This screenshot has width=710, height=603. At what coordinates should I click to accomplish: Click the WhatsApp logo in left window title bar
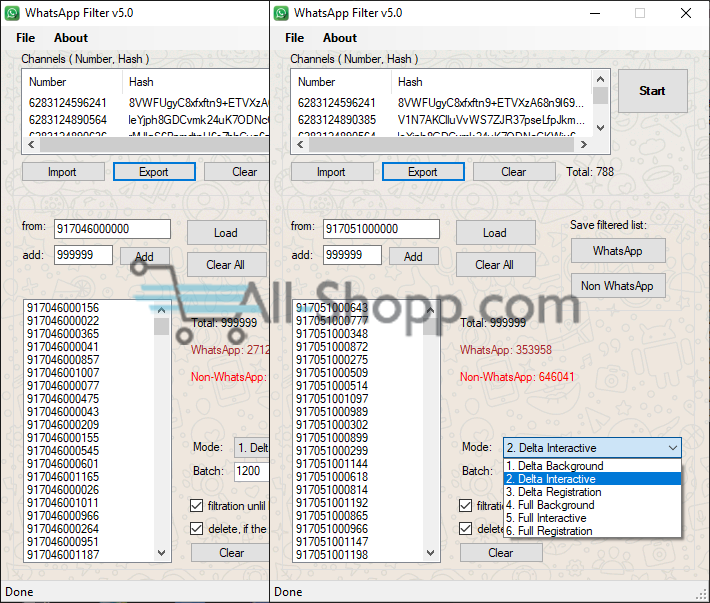[x=11, y=14]
